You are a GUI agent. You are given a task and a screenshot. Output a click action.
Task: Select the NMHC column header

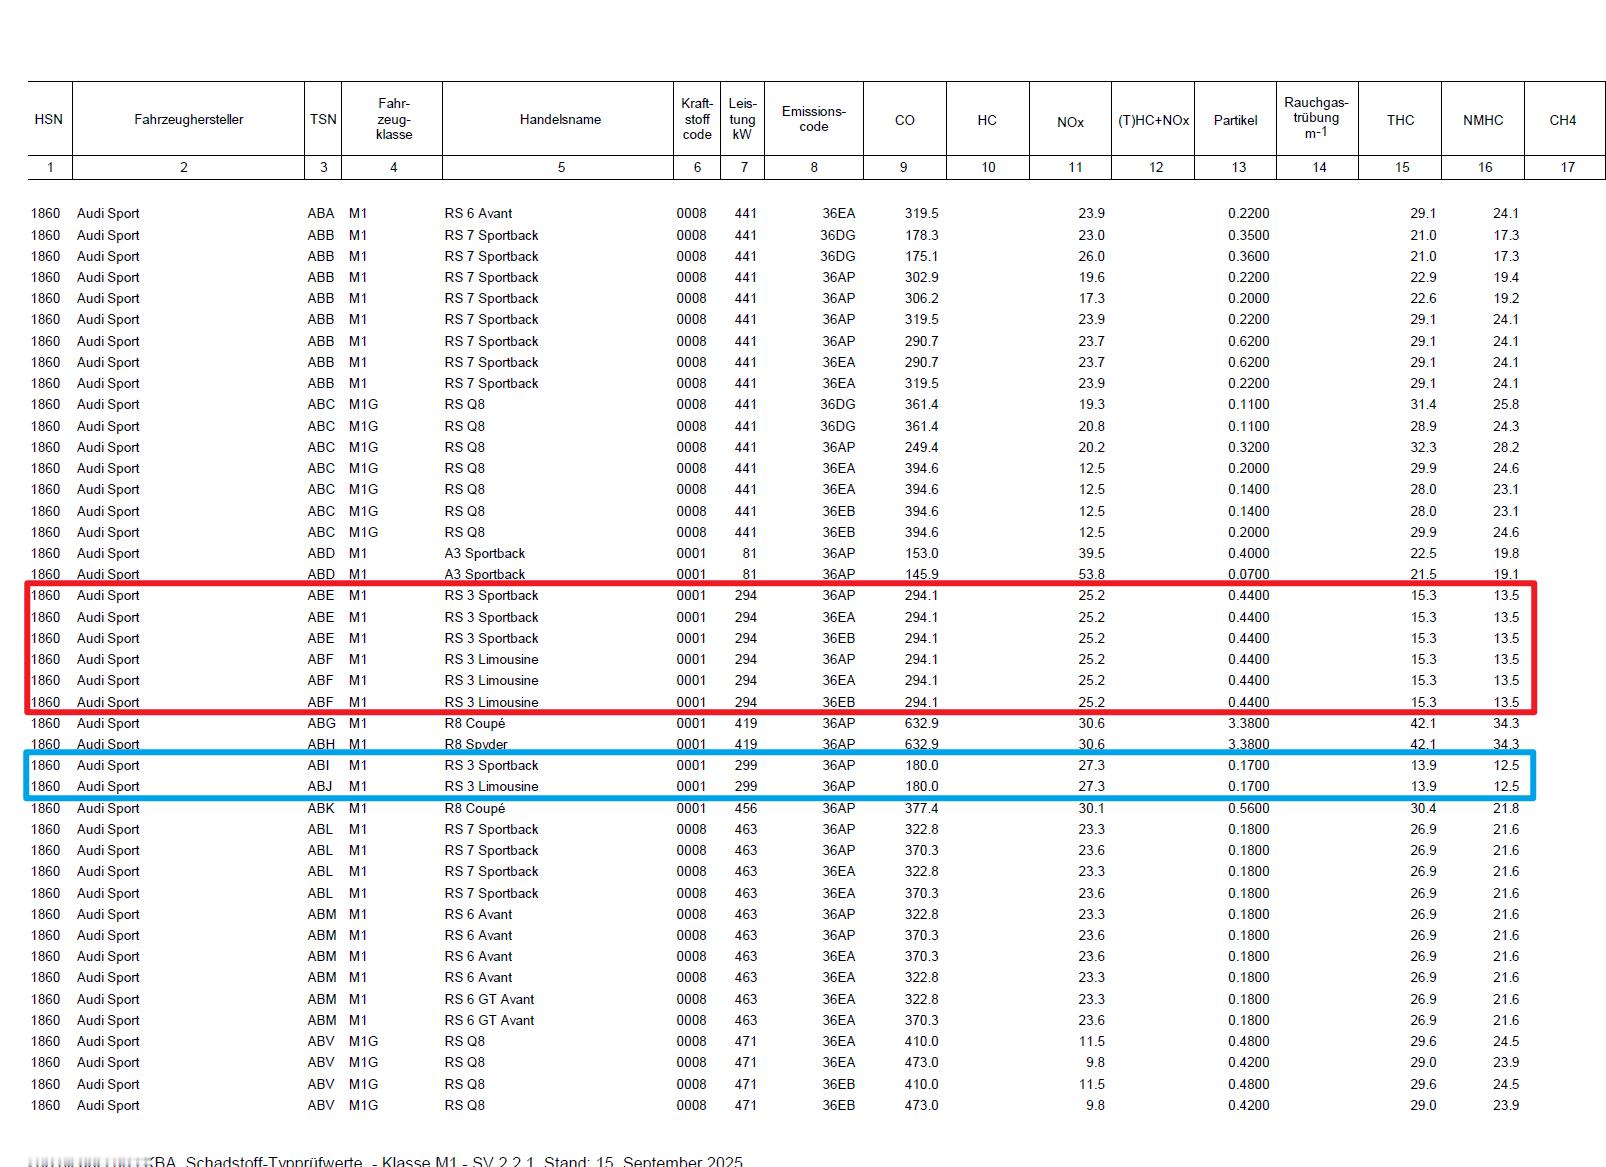[1483, 120]
